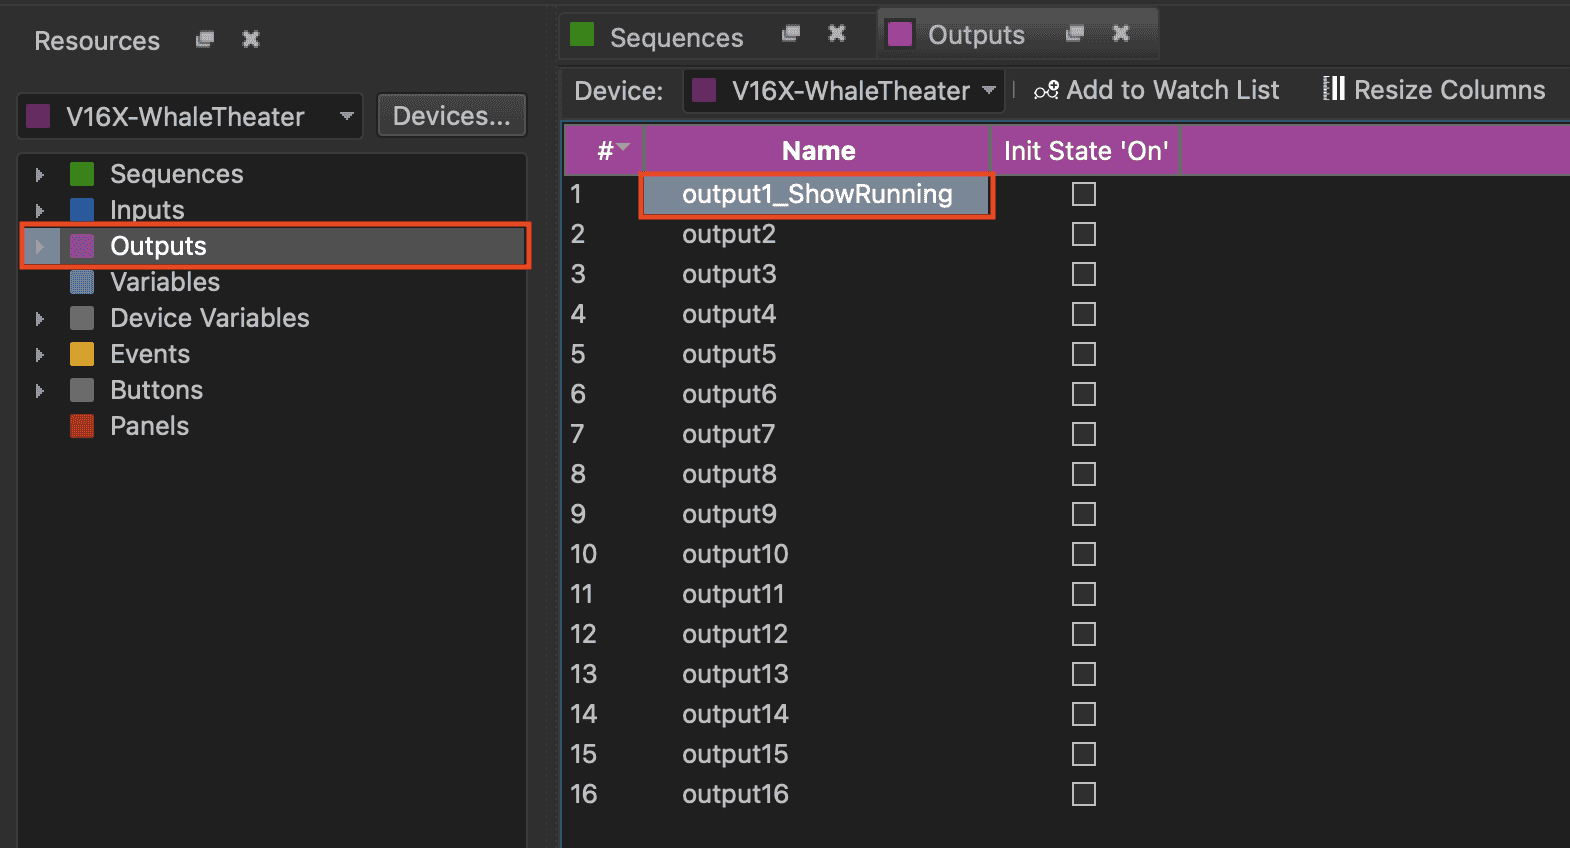Screen dimensions: 1570x848
Task: Click the Resize Columns icon
Action: coord(1333,89)
